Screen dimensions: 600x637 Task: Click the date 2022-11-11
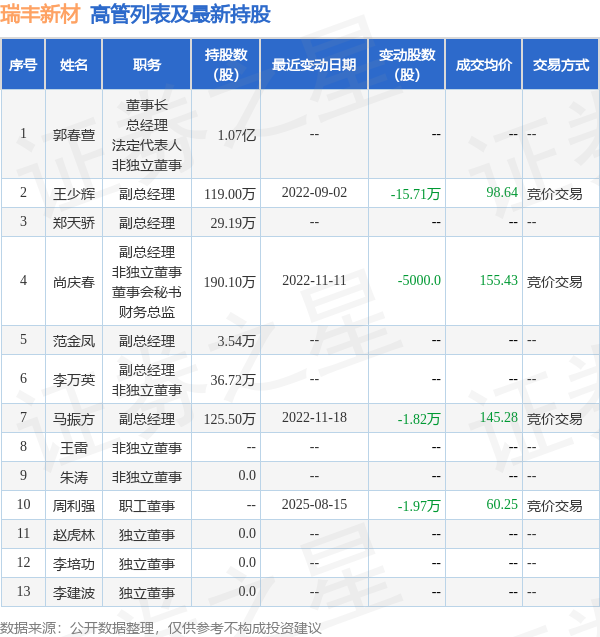point(314,280)
